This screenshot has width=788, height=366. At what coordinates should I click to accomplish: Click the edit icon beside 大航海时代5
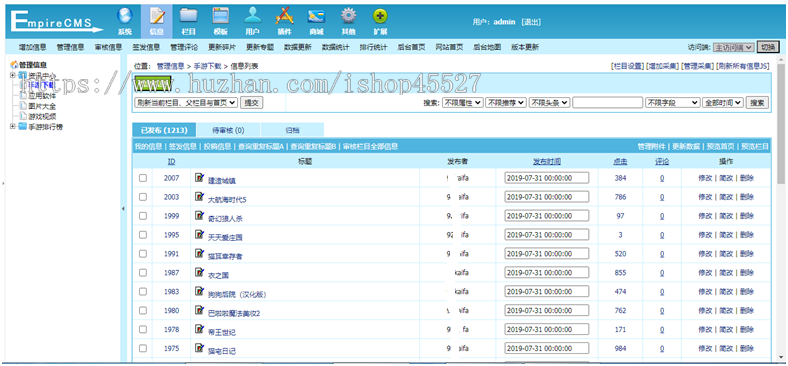click(x=200, y=197)
